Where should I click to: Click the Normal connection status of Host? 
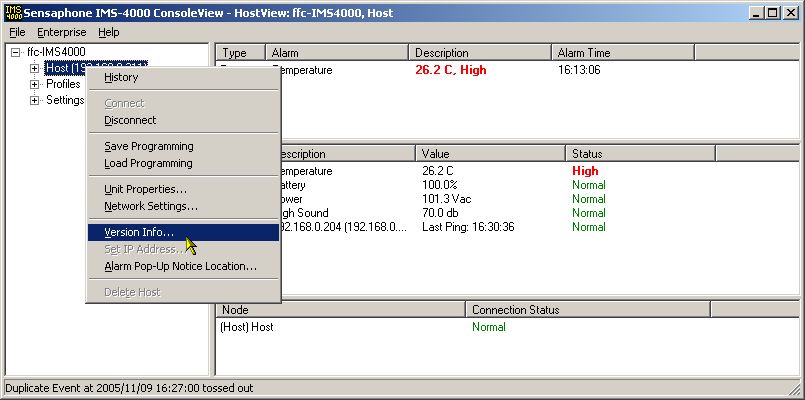pyautogui.click(x=489, y=327)
